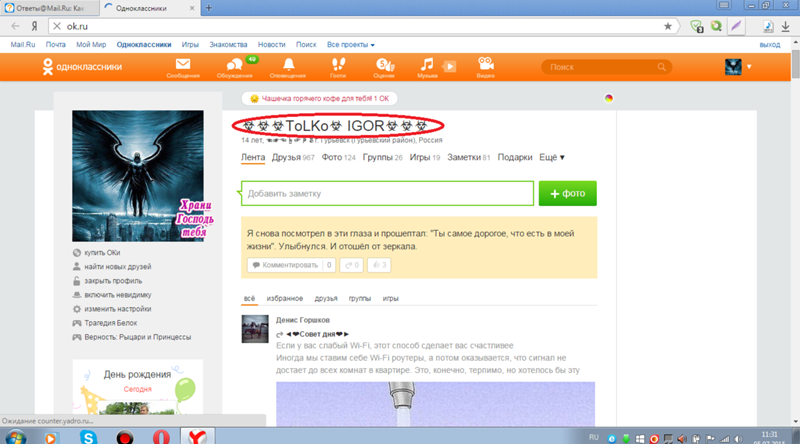The image size is (800, 444).
Task: Open the profile avatar in header
Action: coord(733,67)
